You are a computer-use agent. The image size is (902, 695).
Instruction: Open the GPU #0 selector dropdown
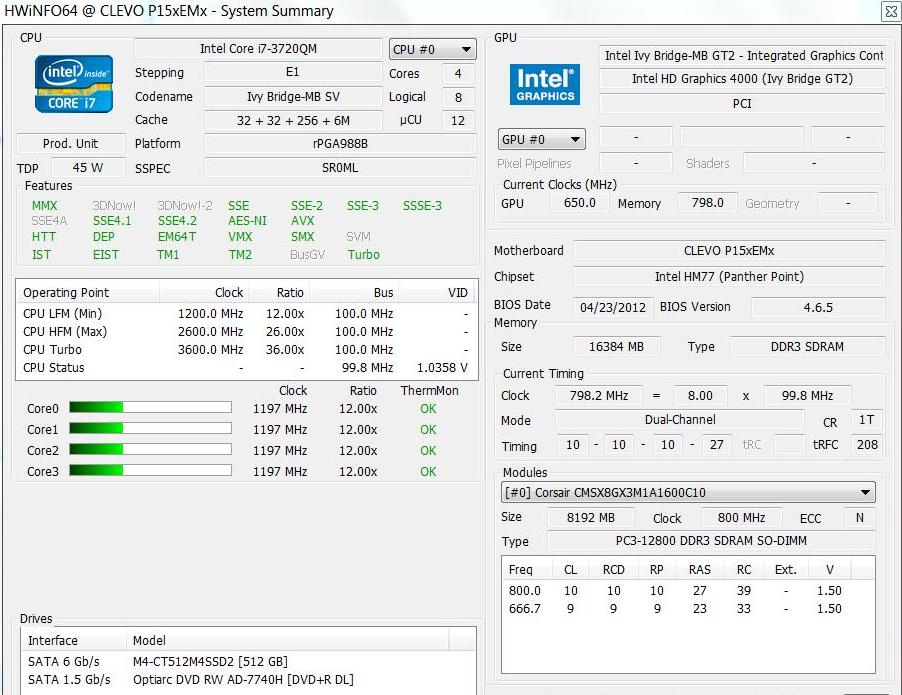coord(541,139)
